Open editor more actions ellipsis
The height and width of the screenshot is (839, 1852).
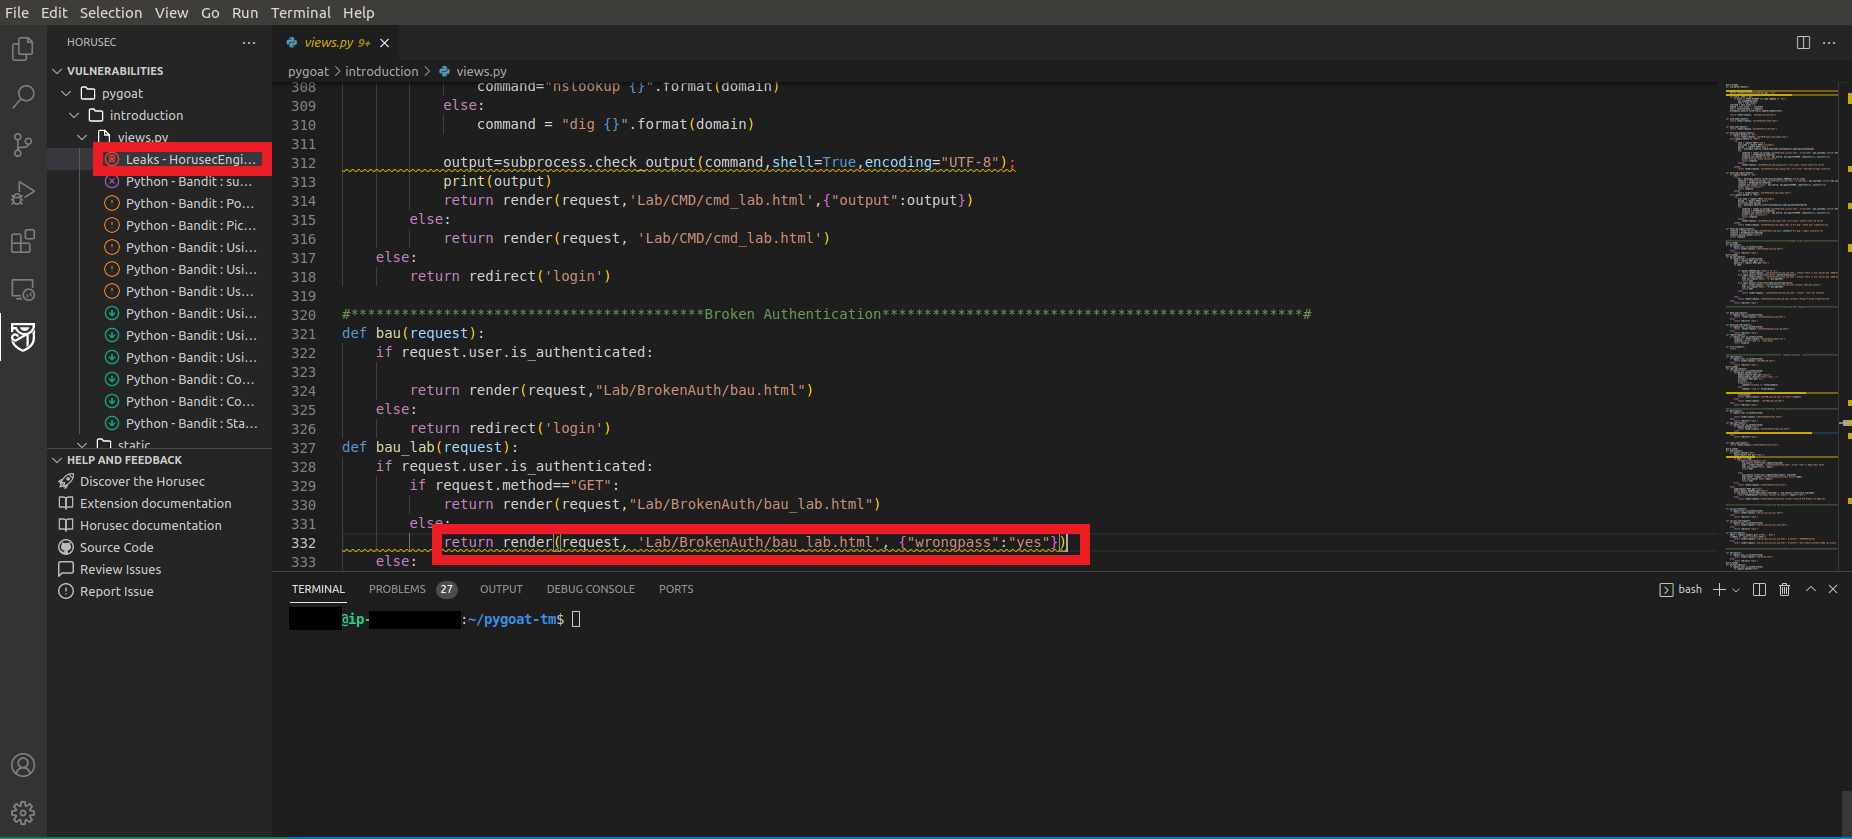[x=1829, y=42]
